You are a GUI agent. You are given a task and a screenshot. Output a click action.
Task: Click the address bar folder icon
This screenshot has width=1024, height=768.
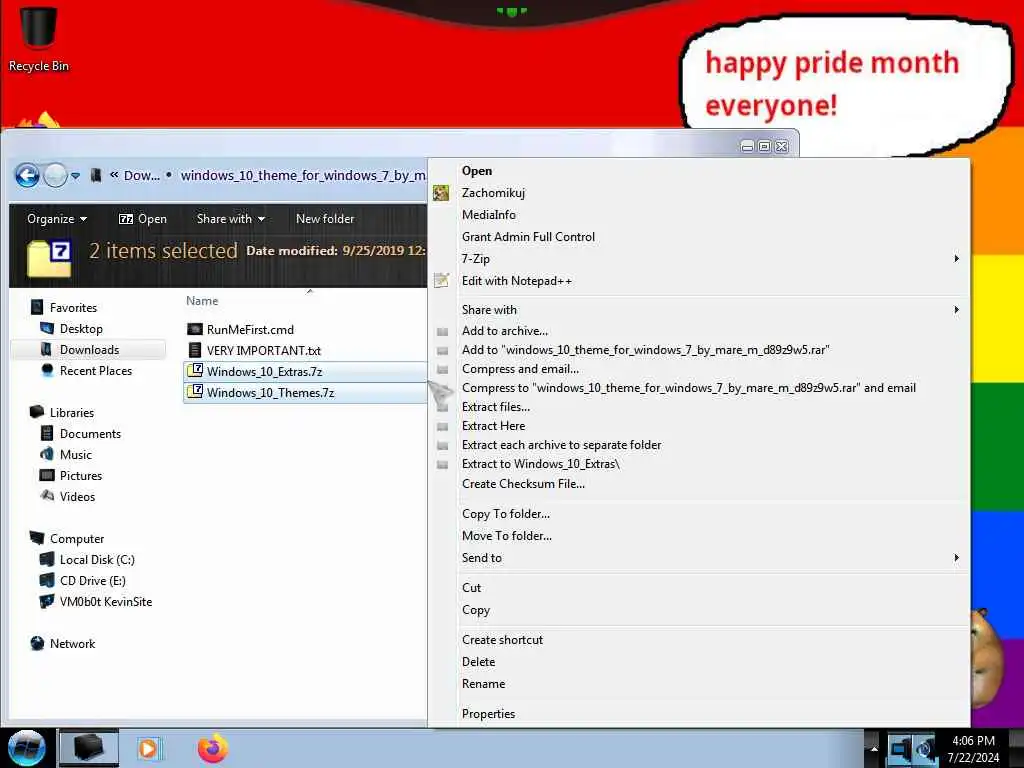point(96,175)
